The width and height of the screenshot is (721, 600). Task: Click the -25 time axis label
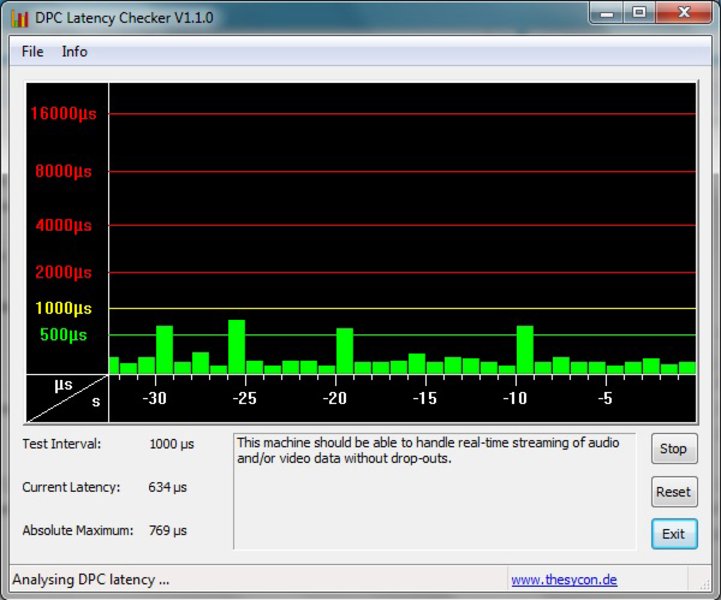click(245, 398)
